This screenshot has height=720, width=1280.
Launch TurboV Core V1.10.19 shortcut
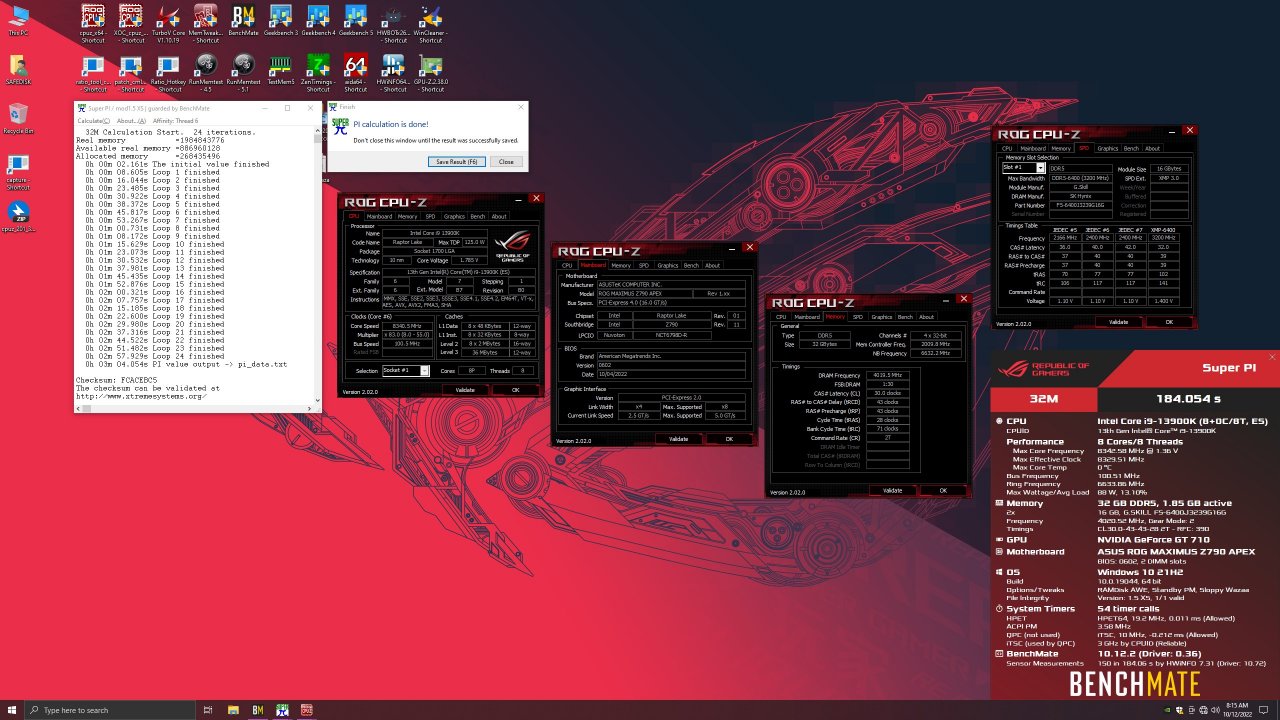(x=168, y=23)
